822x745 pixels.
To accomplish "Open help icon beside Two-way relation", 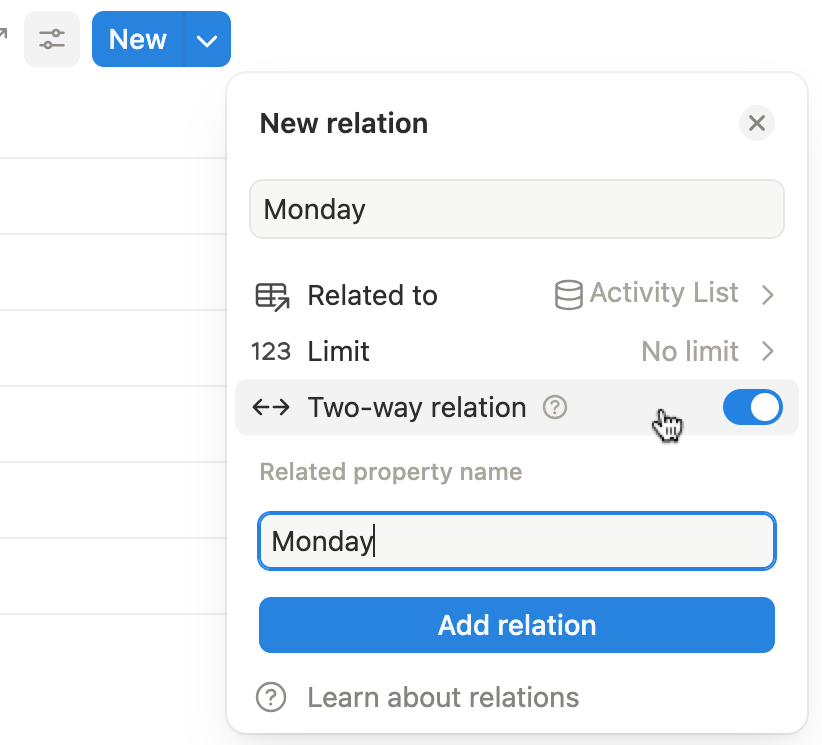I will click(555, 408).
